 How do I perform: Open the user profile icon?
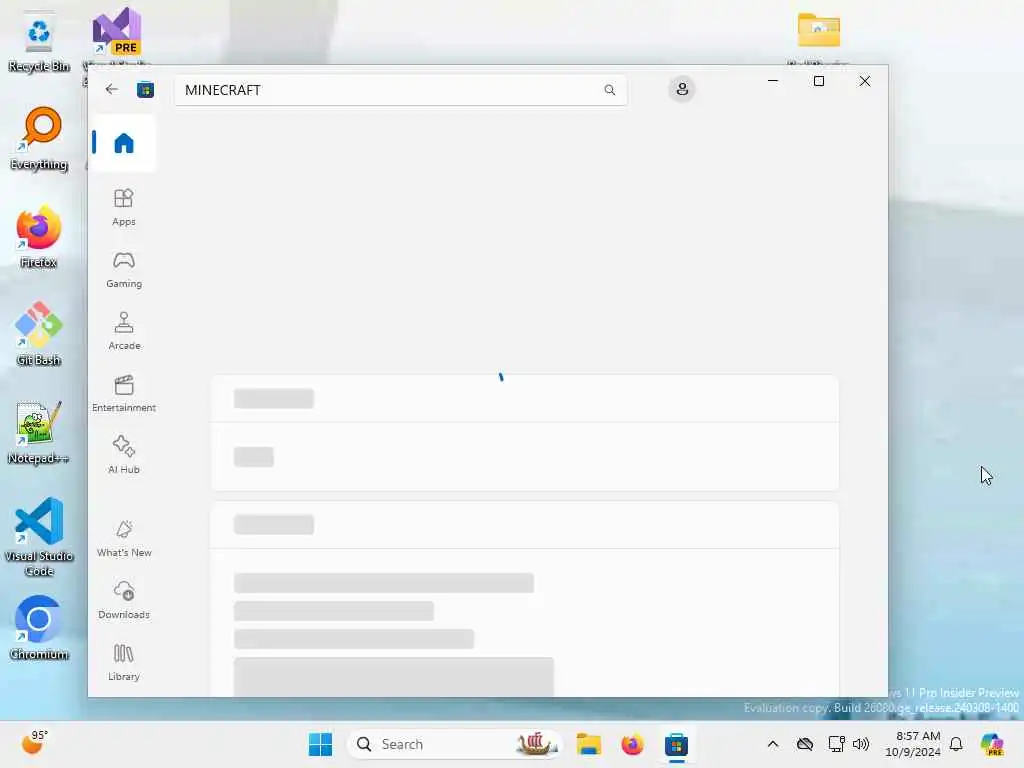tap(682, 89)
